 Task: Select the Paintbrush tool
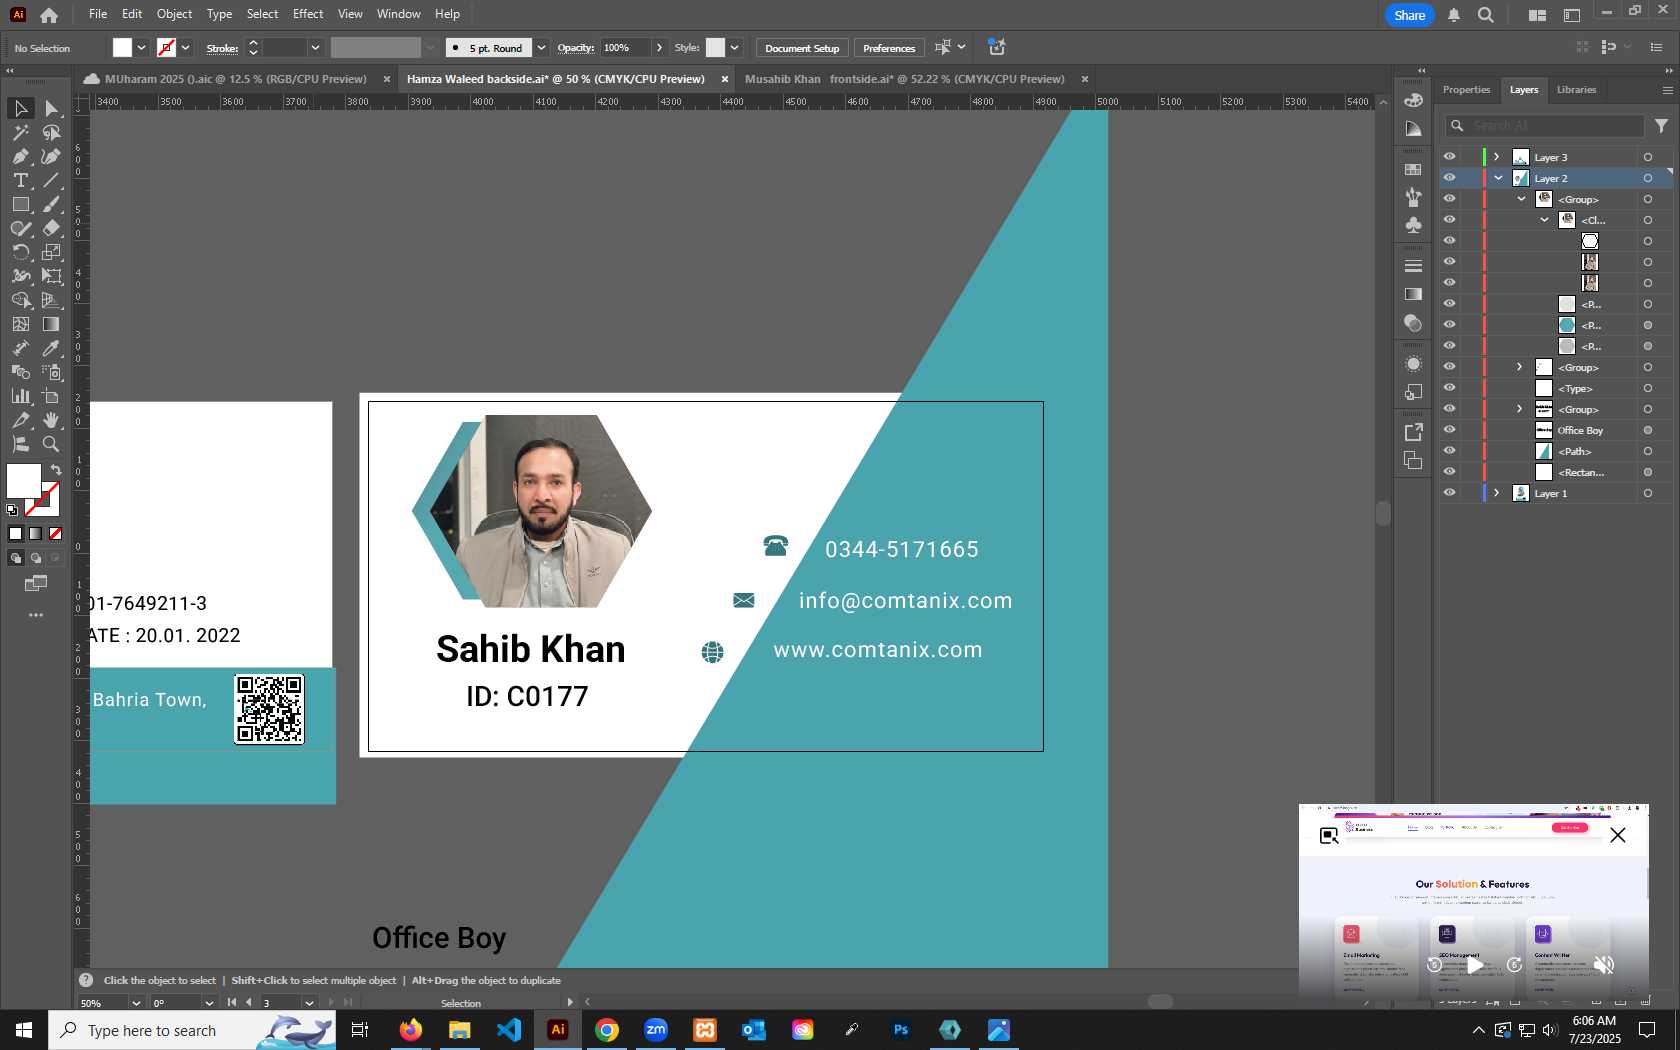coord(52,204)
